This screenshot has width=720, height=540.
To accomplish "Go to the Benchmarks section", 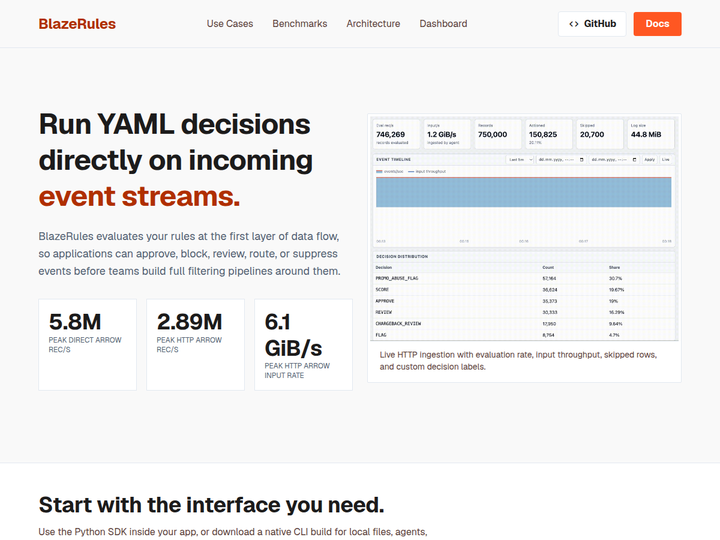I will [x=299, y=24].
